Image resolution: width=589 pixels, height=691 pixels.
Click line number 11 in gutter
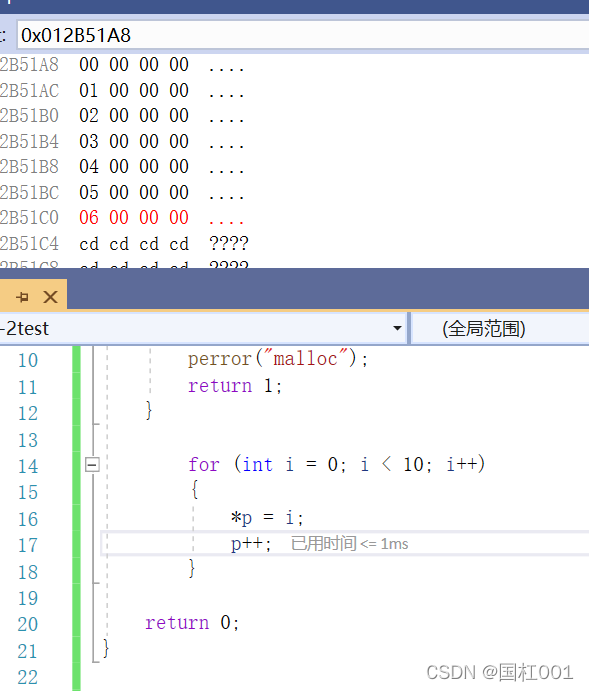point(28,387)
